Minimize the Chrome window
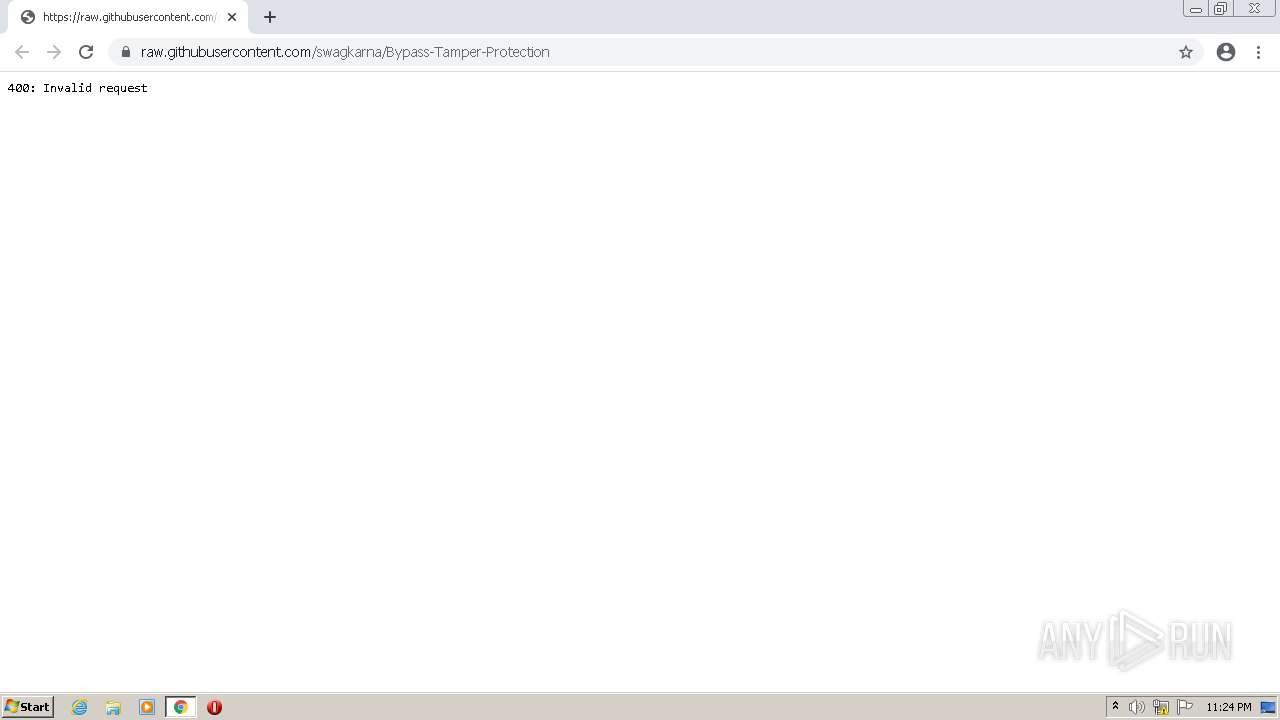The width and height of the screenshot is (1280, 720). point(1196,9)
